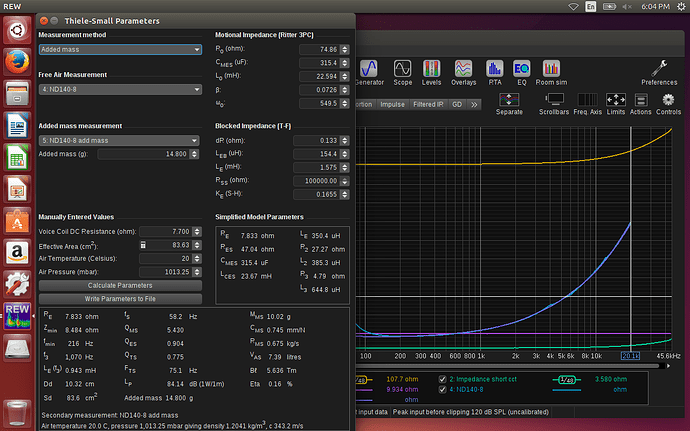Open Ubuntu Dash launcher
This screenshot has width=690, height=431.
(x=17, y=30)
